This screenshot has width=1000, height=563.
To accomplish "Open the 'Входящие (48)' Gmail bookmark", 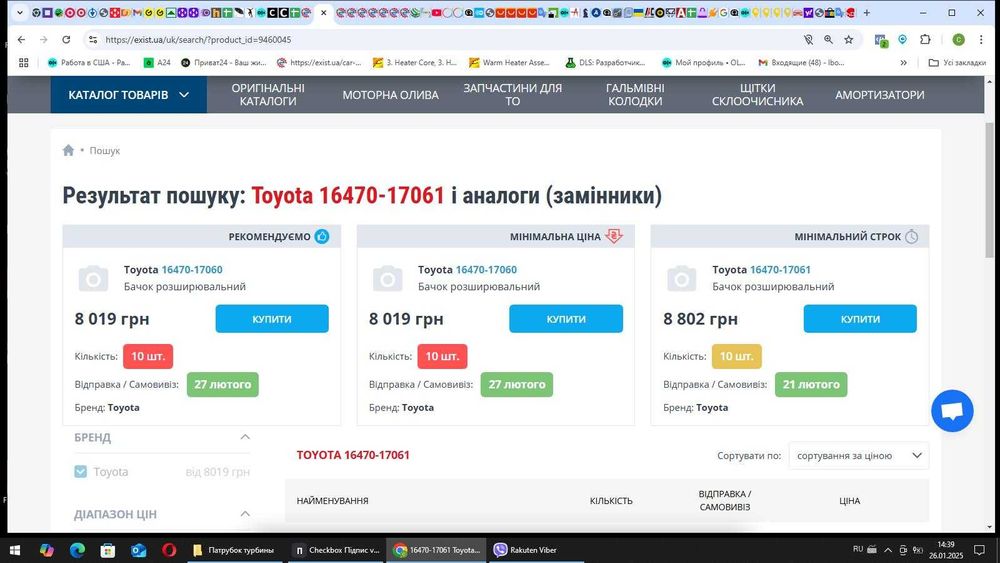I will pos(801,62).
